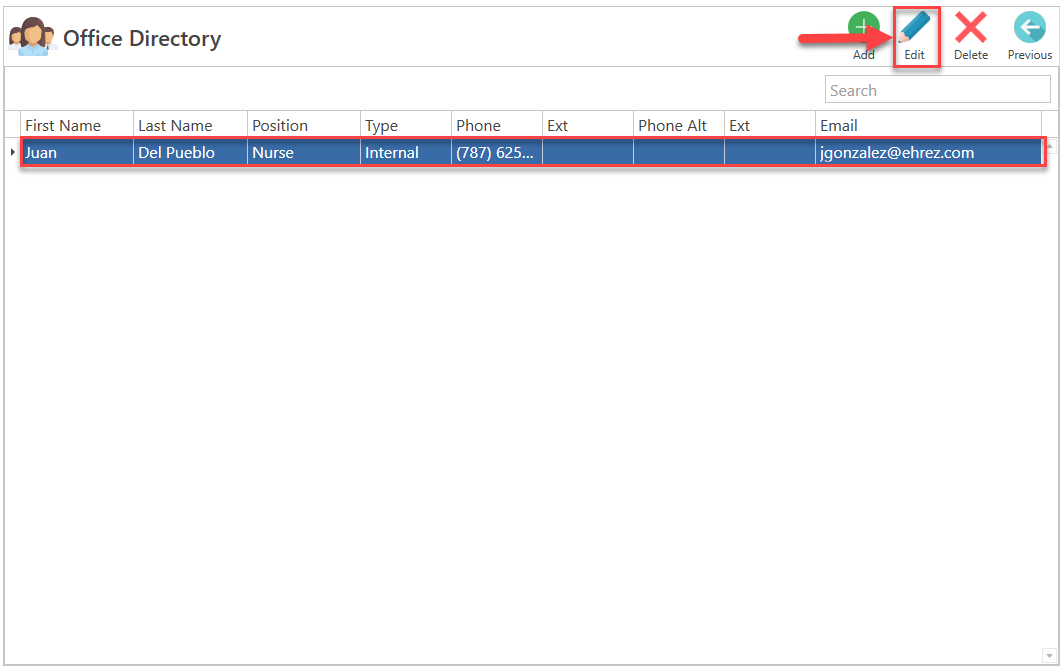
Task: Select the jgonzalez@ehrez.com email cell
Action: click(928, 153)
